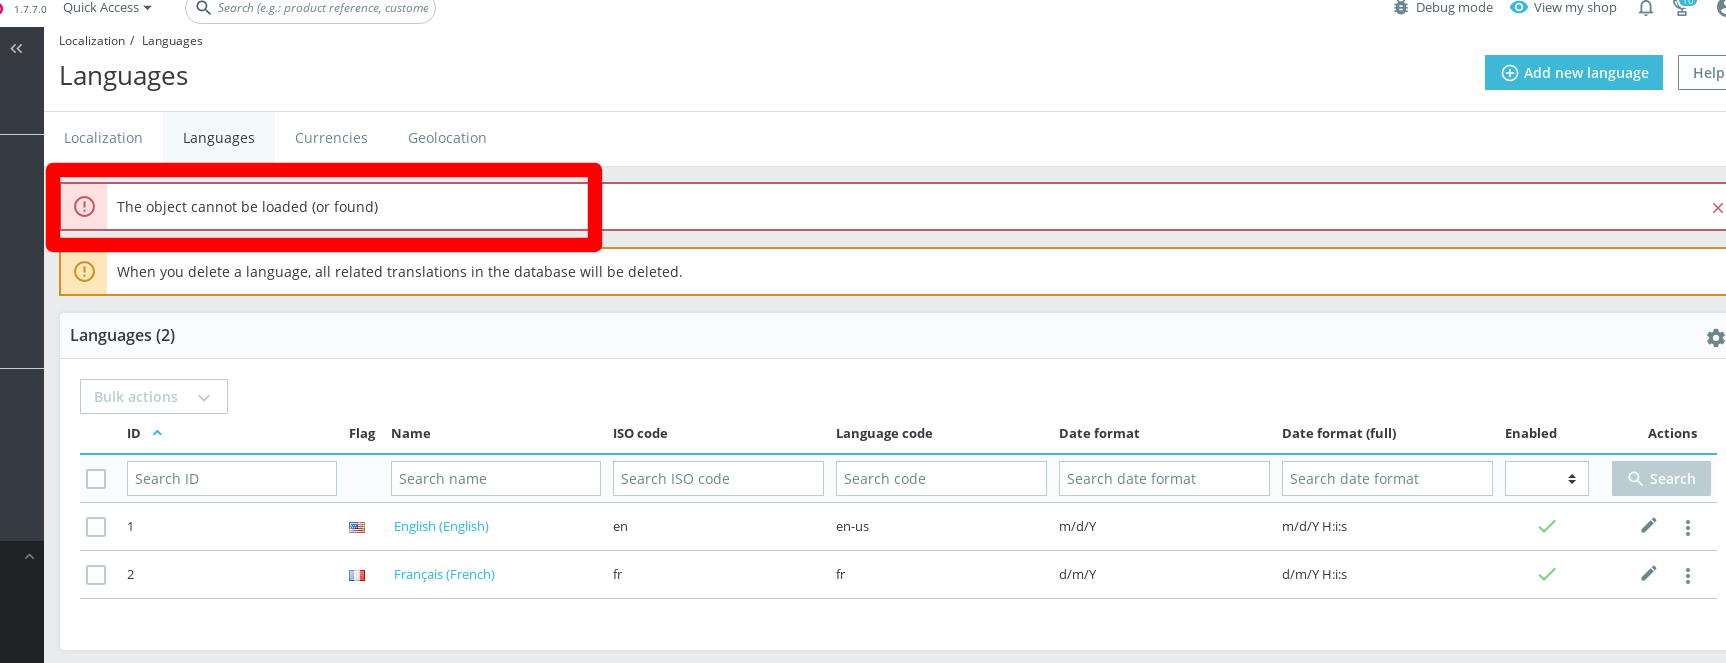Image resolution: width=1726 pixels, height=663 pixels.
Task: Edit the Français language with pencil icon
Action: [1649, 573]
